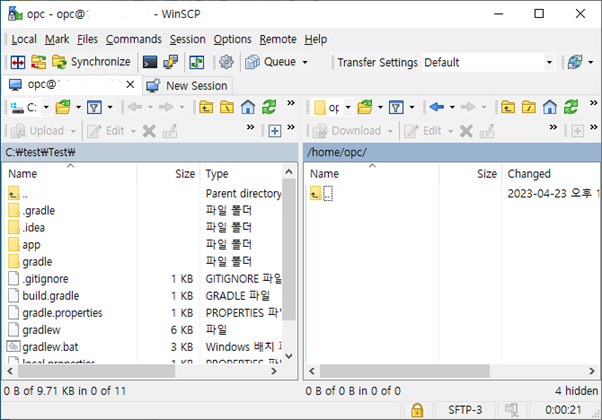Go to local root directory icon
Image resolution: width=602 pixels, height=420 pixels.
(227, 107)
